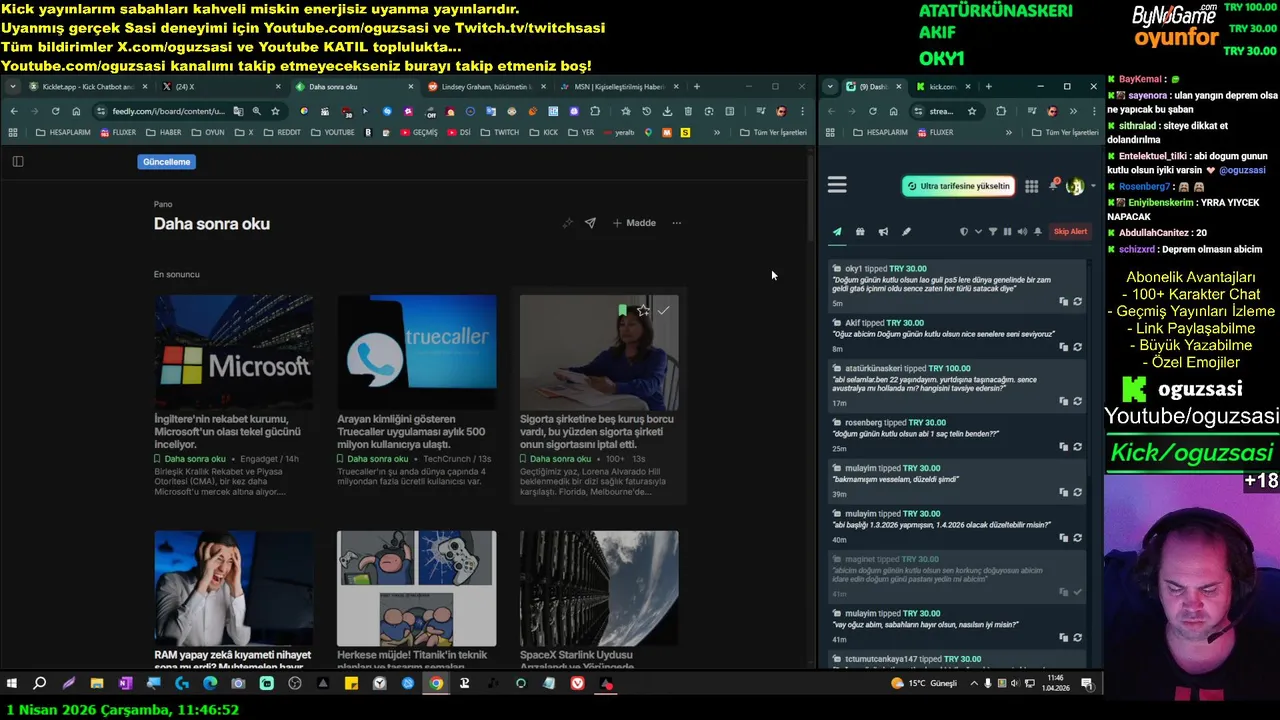Click 'Ultra tarifesine yükseltin' button

click(x=958, y=186)
